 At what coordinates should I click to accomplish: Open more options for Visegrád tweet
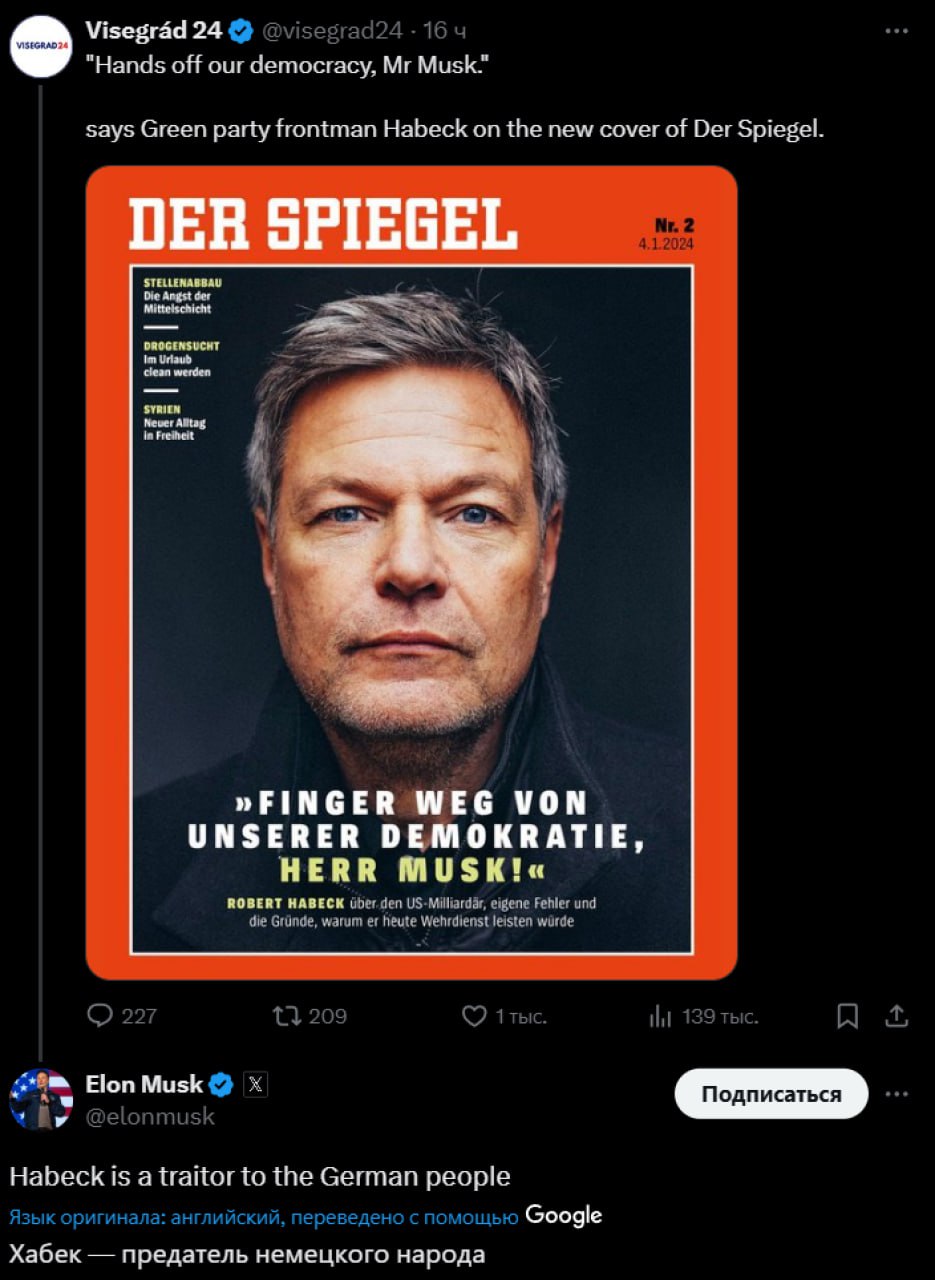(896, 31)
